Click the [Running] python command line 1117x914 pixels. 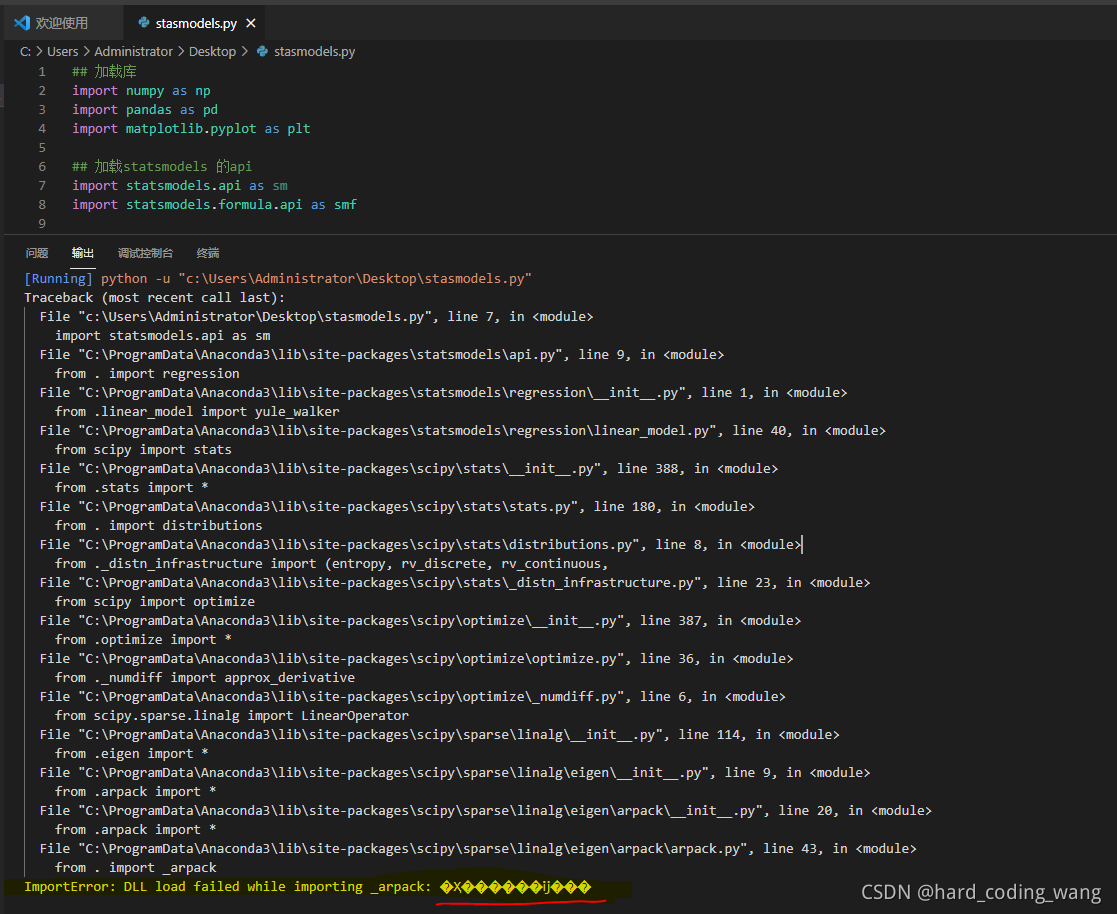[278, 279]
